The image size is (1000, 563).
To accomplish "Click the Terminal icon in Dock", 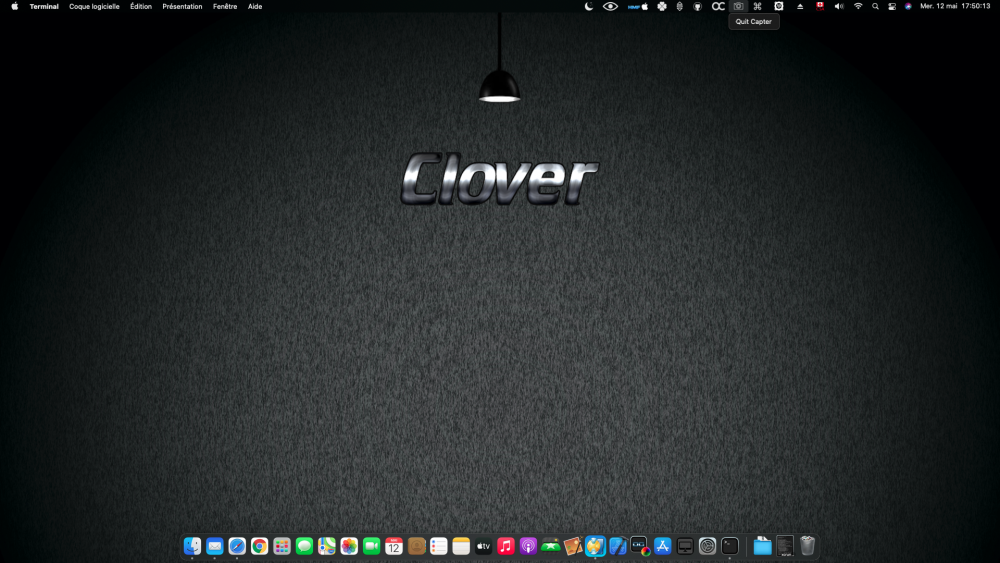I will (730, 546).
